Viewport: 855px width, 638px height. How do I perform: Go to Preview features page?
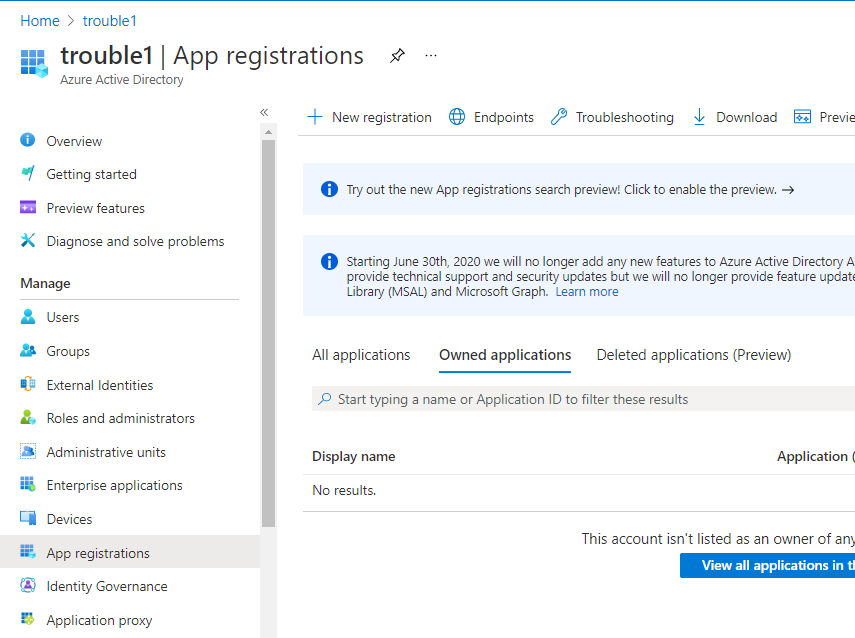click(95, 208)
